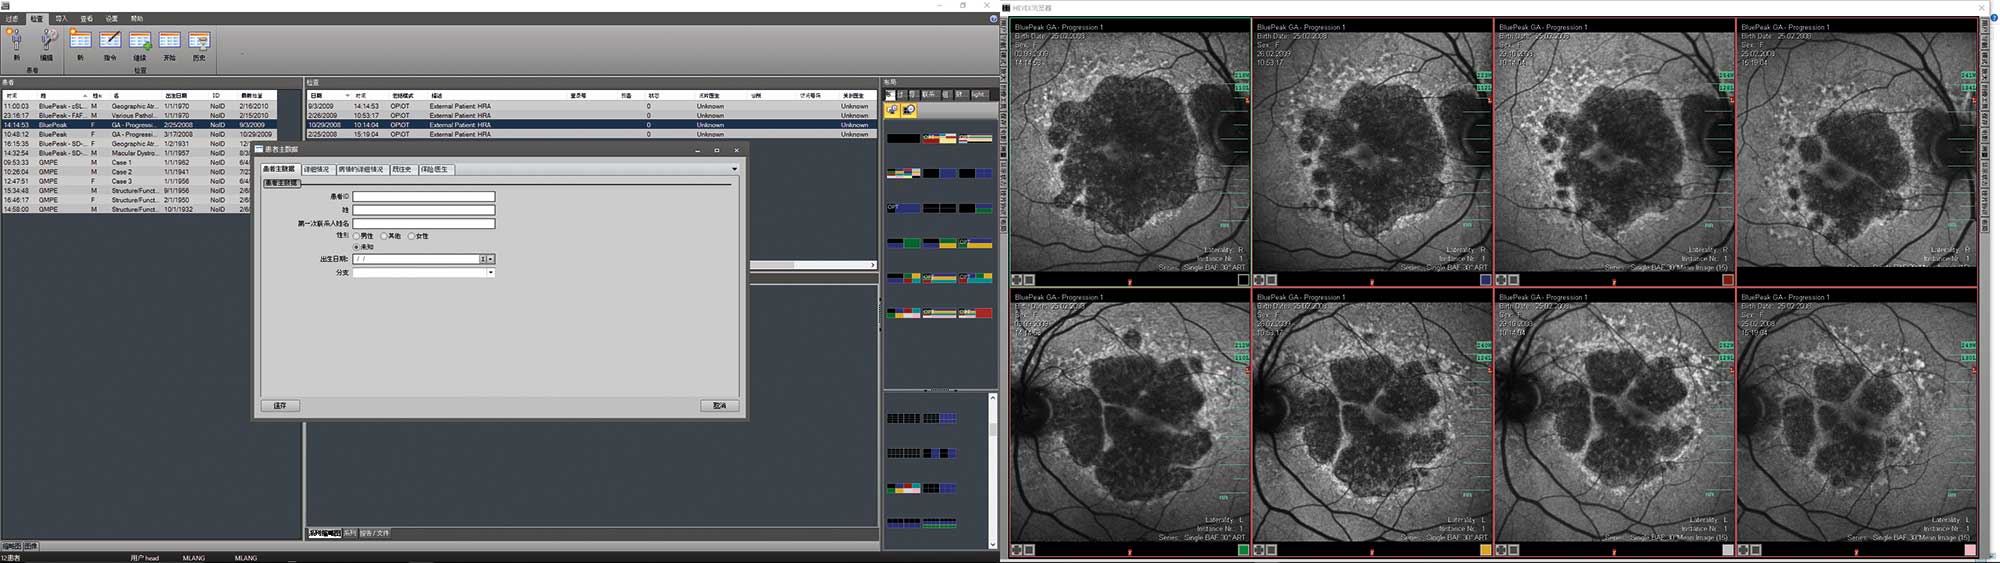Open the 设置 menu in top menu bar

pyautogui.click(x=112, y=18)
